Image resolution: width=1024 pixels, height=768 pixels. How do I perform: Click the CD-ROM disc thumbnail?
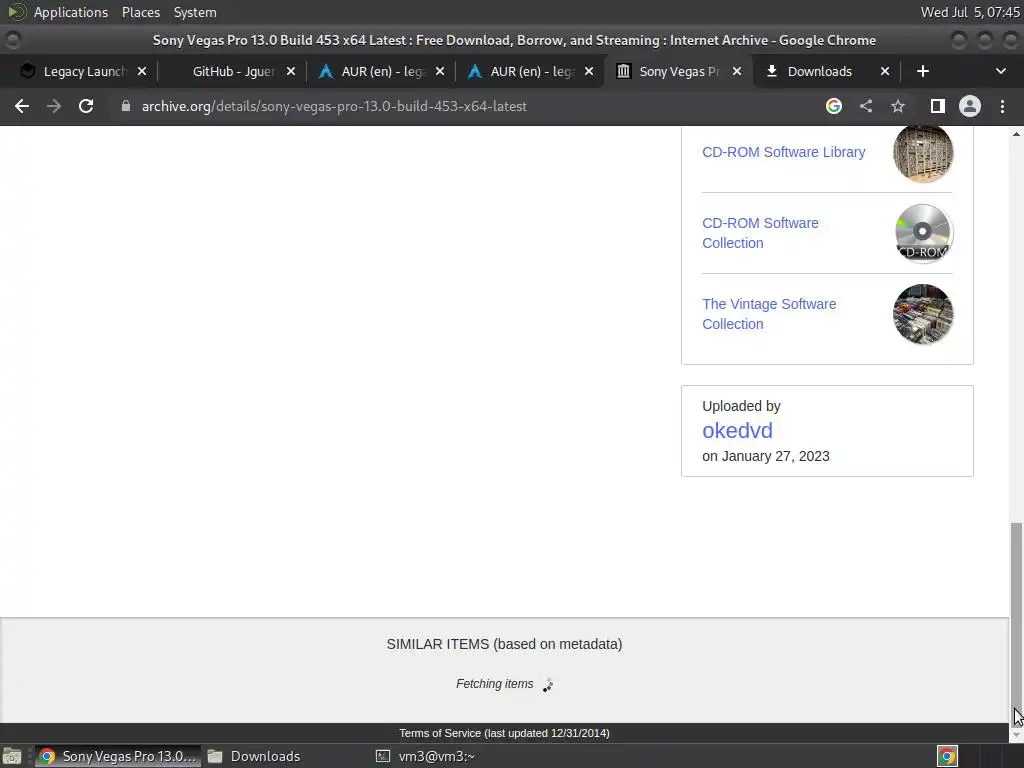pyautogui.click(x=923, y=233)
